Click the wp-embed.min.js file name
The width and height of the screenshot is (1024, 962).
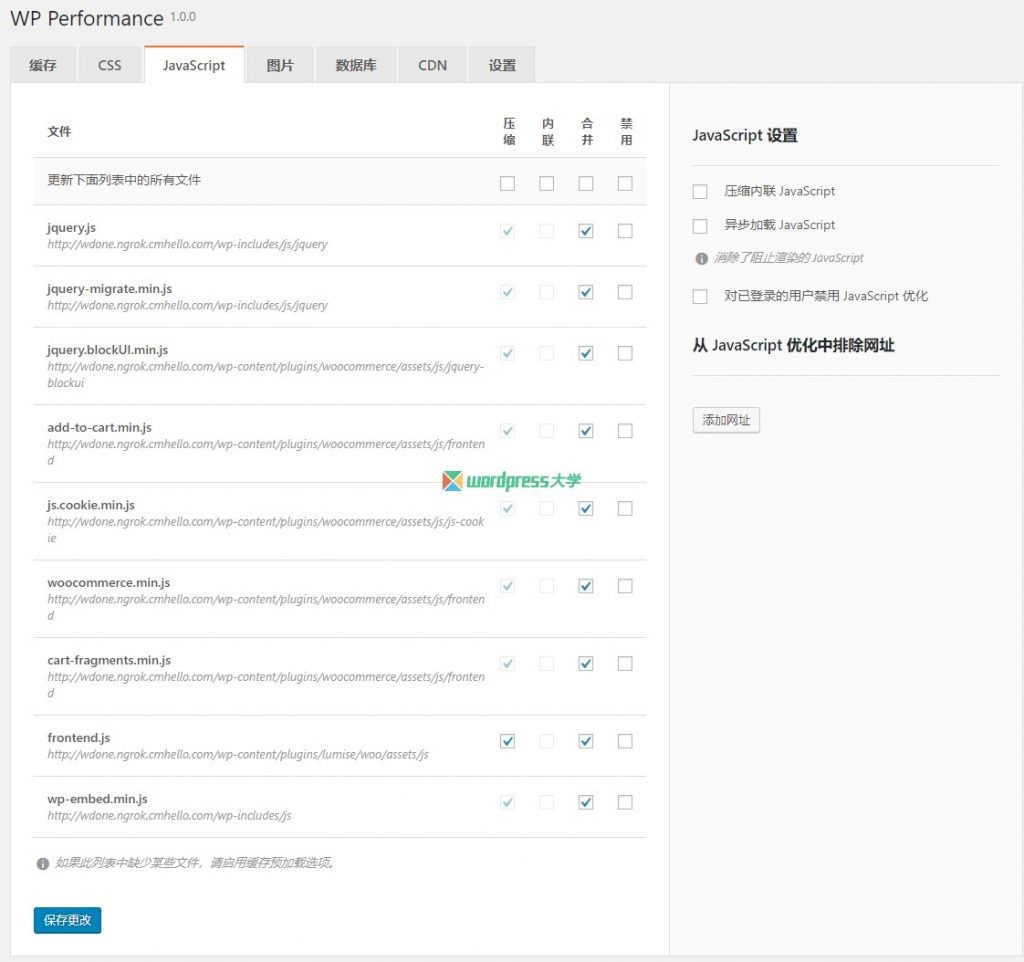coord(97,799)
